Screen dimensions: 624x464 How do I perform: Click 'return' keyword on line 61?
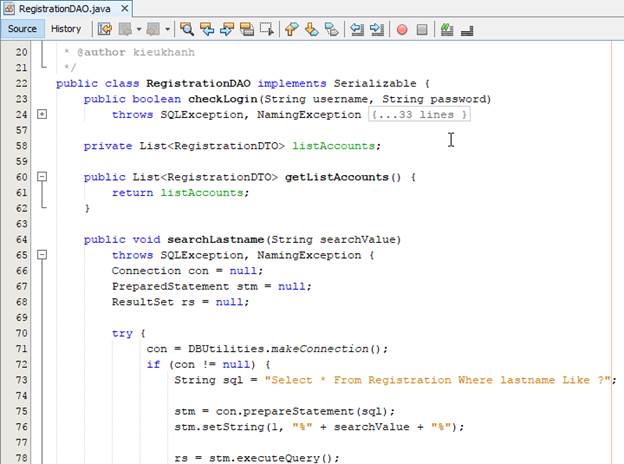(x=133, y=193)
